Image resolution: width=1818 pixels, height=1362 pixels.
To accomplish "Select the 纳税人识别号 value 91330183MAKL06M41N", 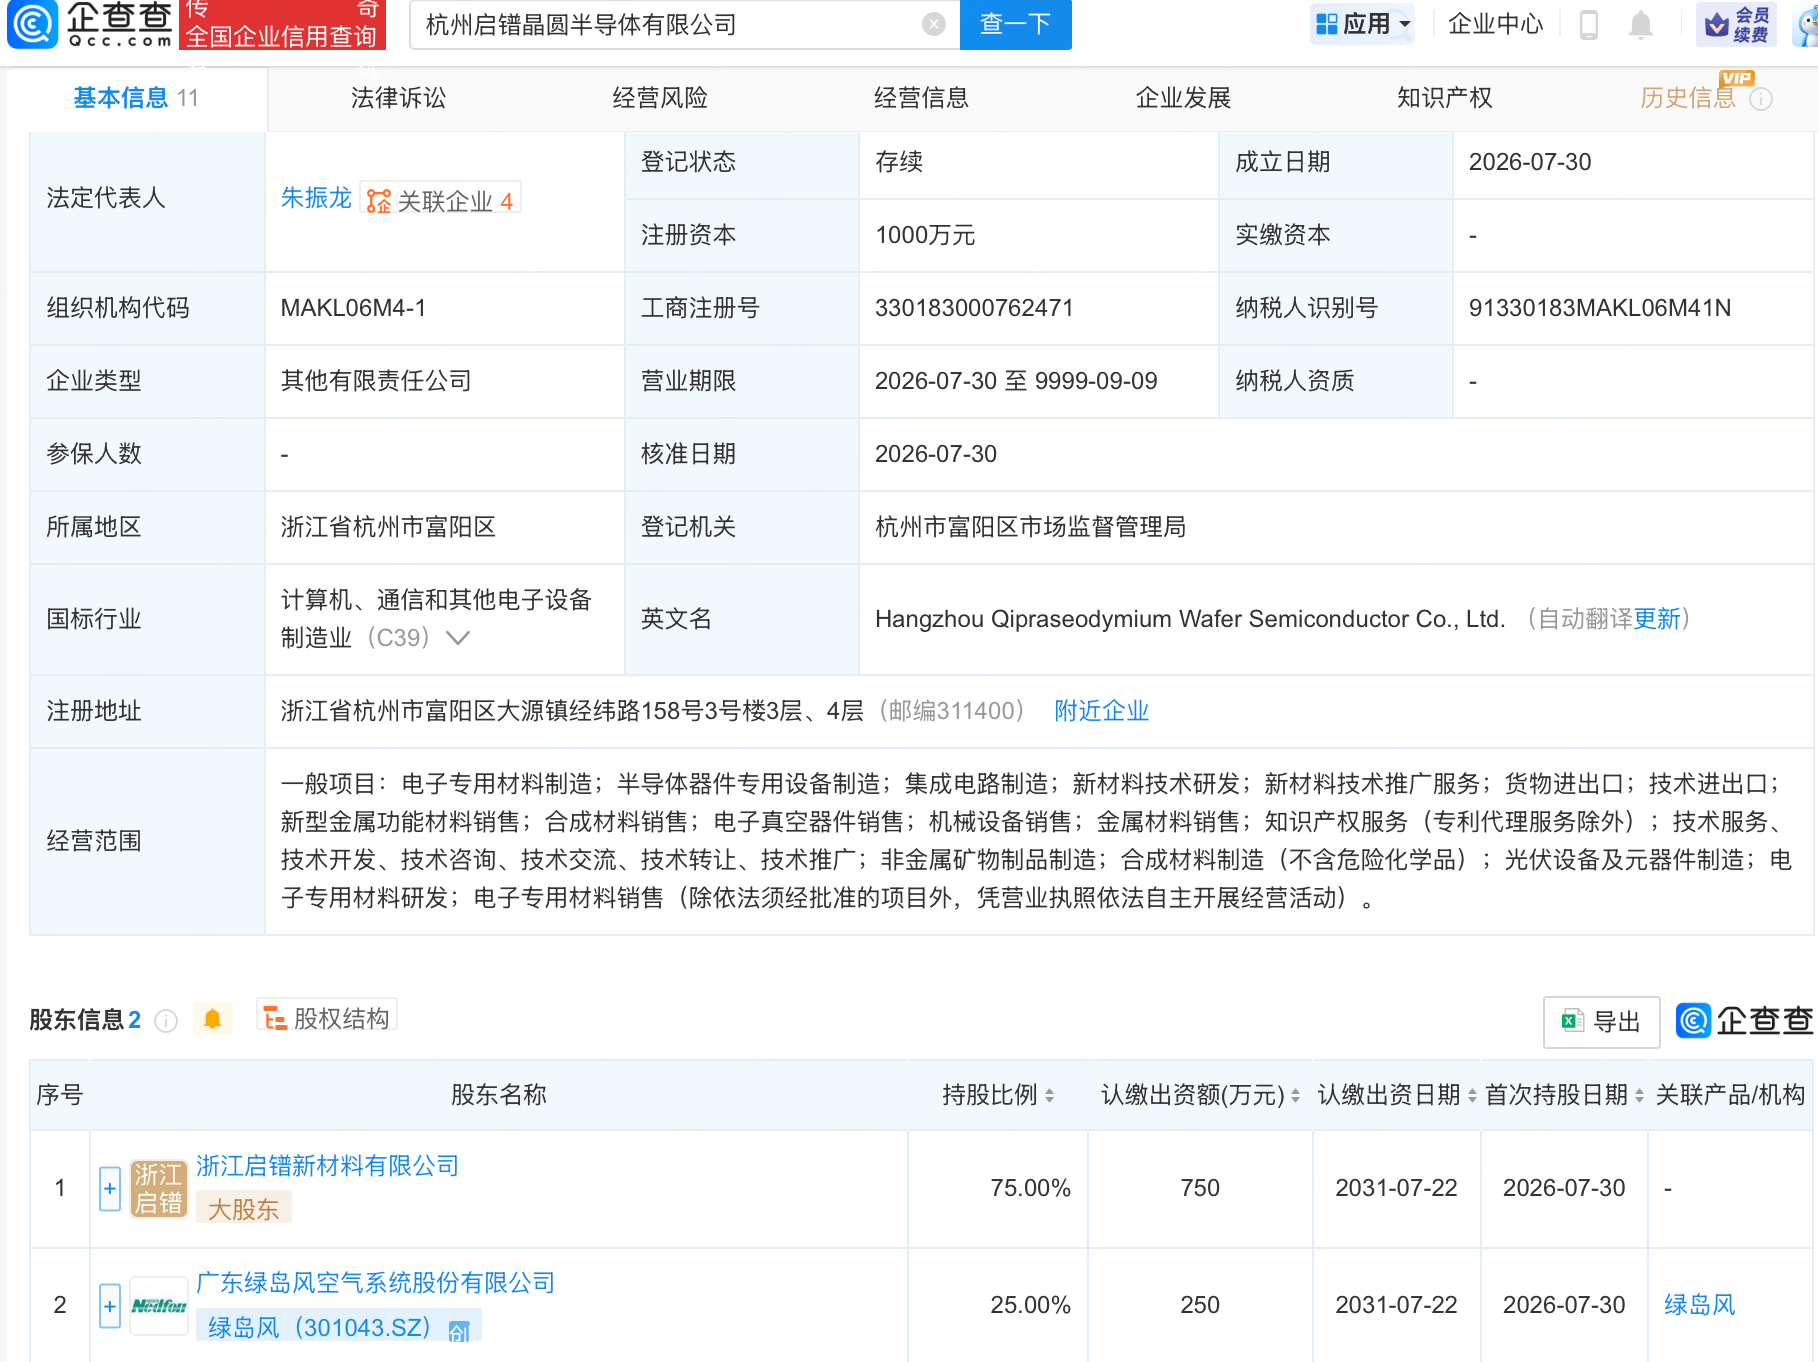I will click(1599, 308).
